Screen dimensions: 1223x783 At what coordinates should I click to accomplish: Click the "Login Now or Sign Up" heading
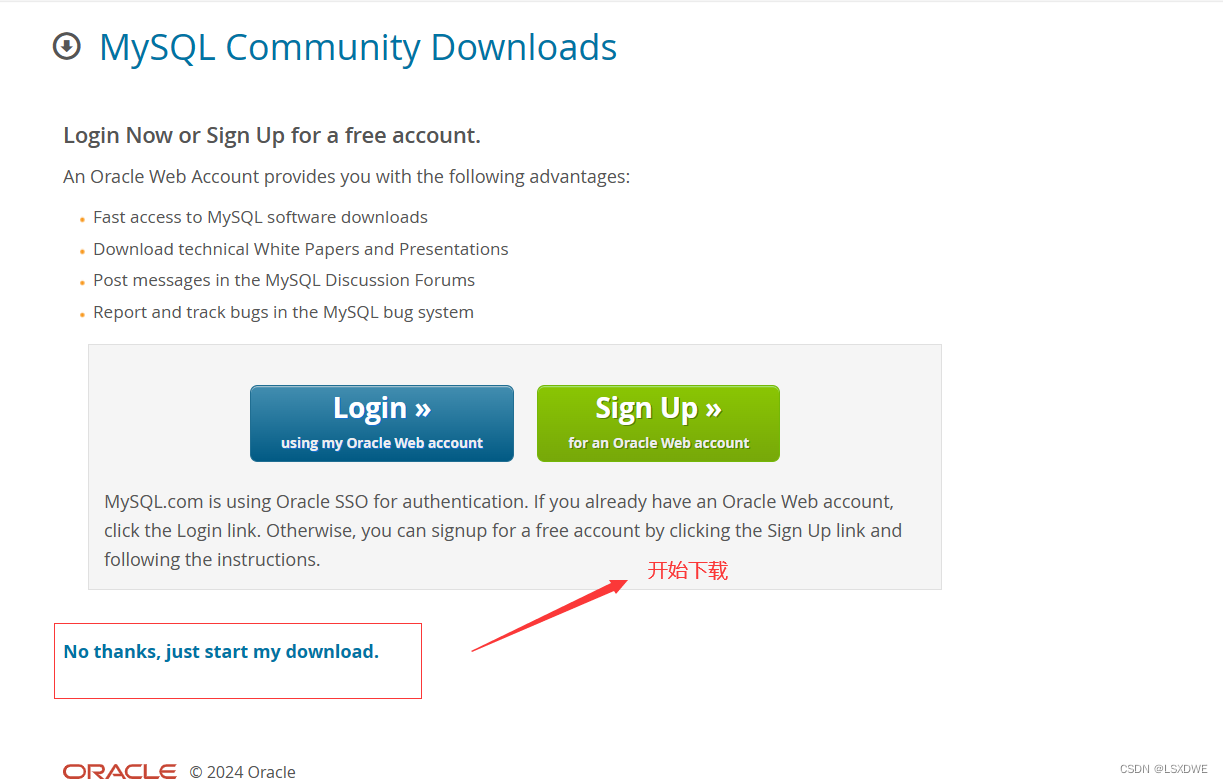(272, 135)
